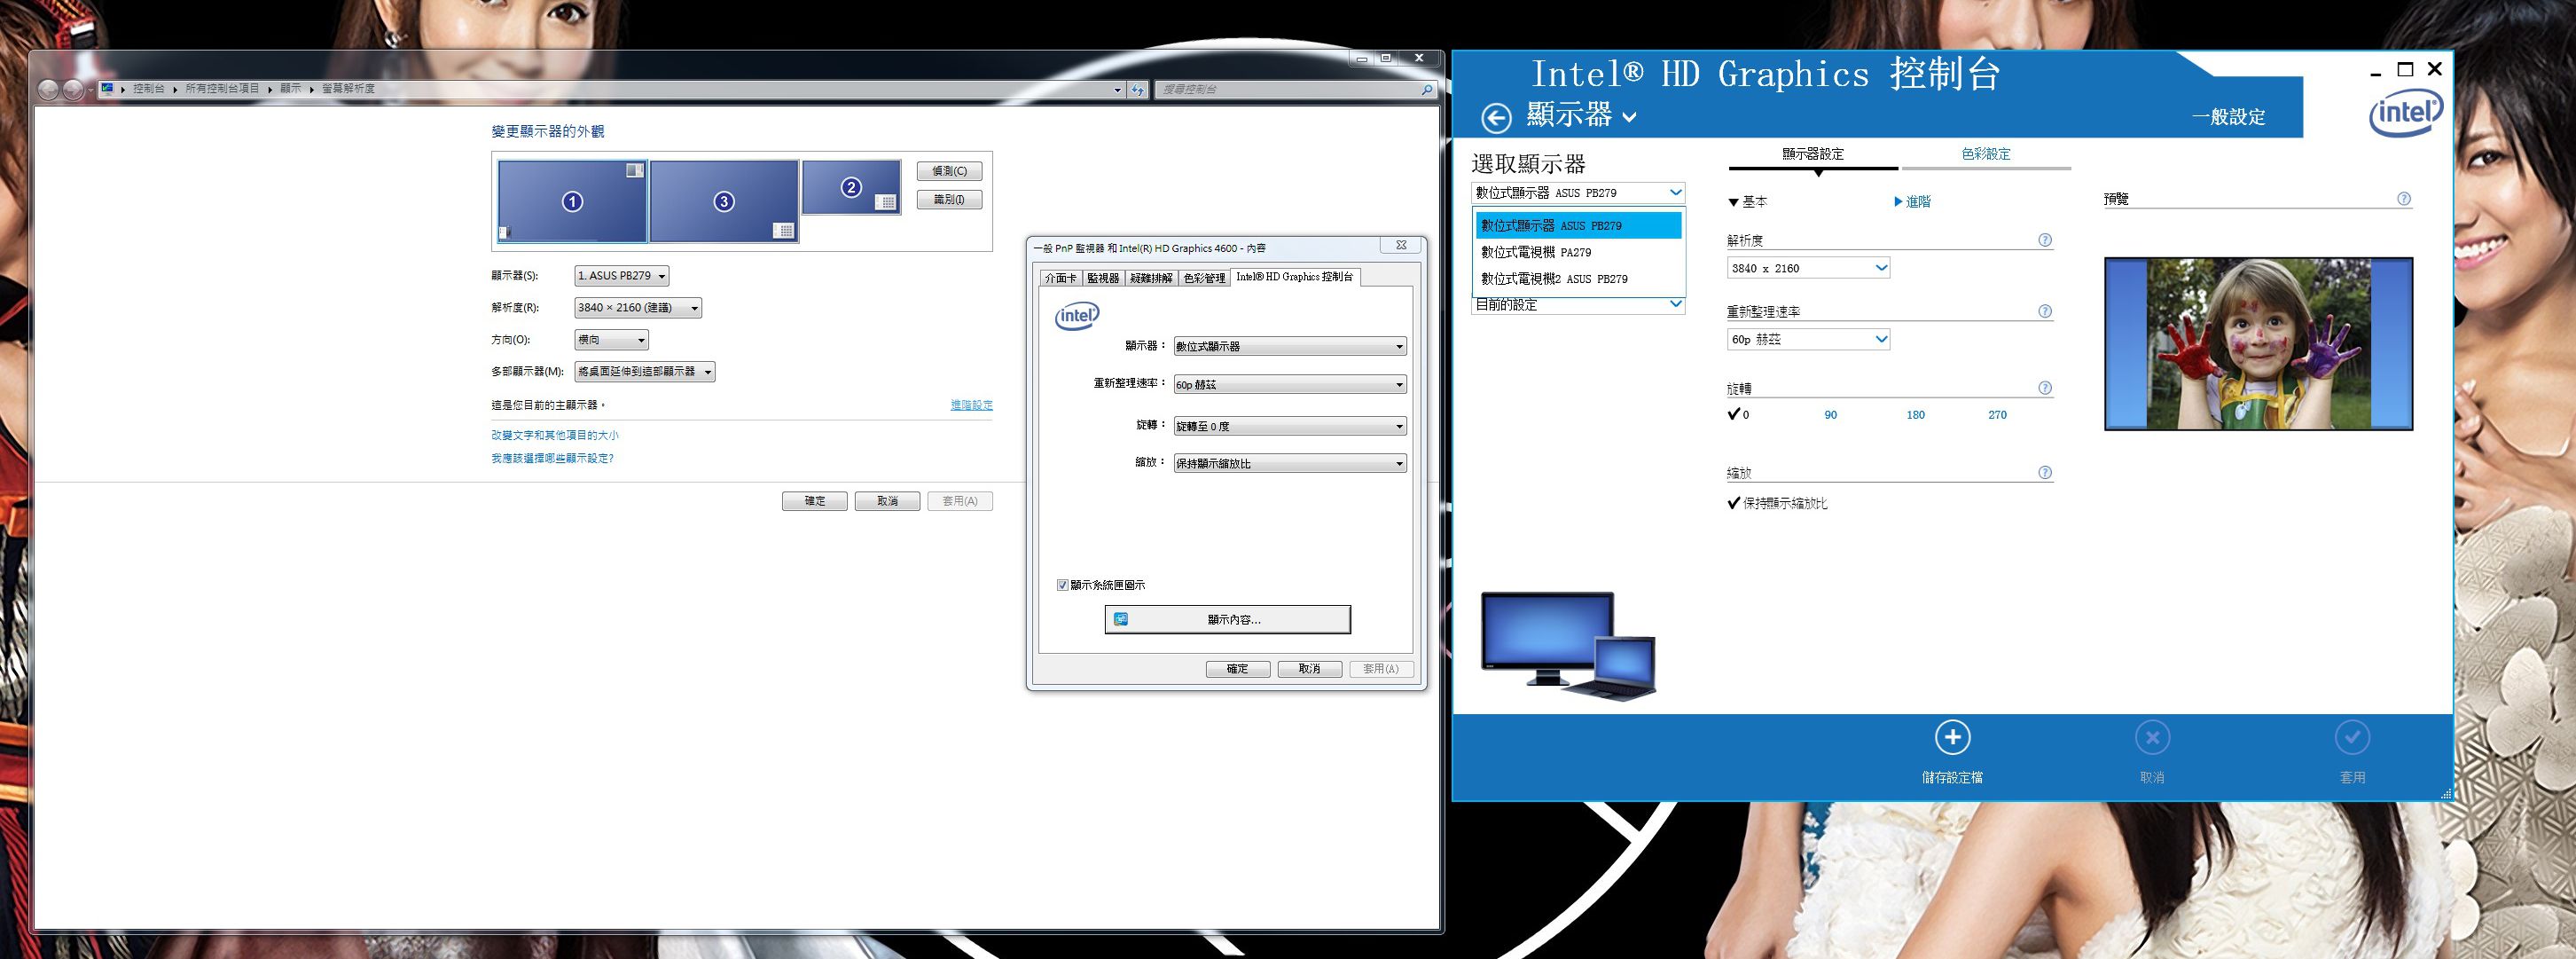Open the 重新整理速率 60p dropdown in dialog
2576x959 pixels.
click(x=1290, y=385)
